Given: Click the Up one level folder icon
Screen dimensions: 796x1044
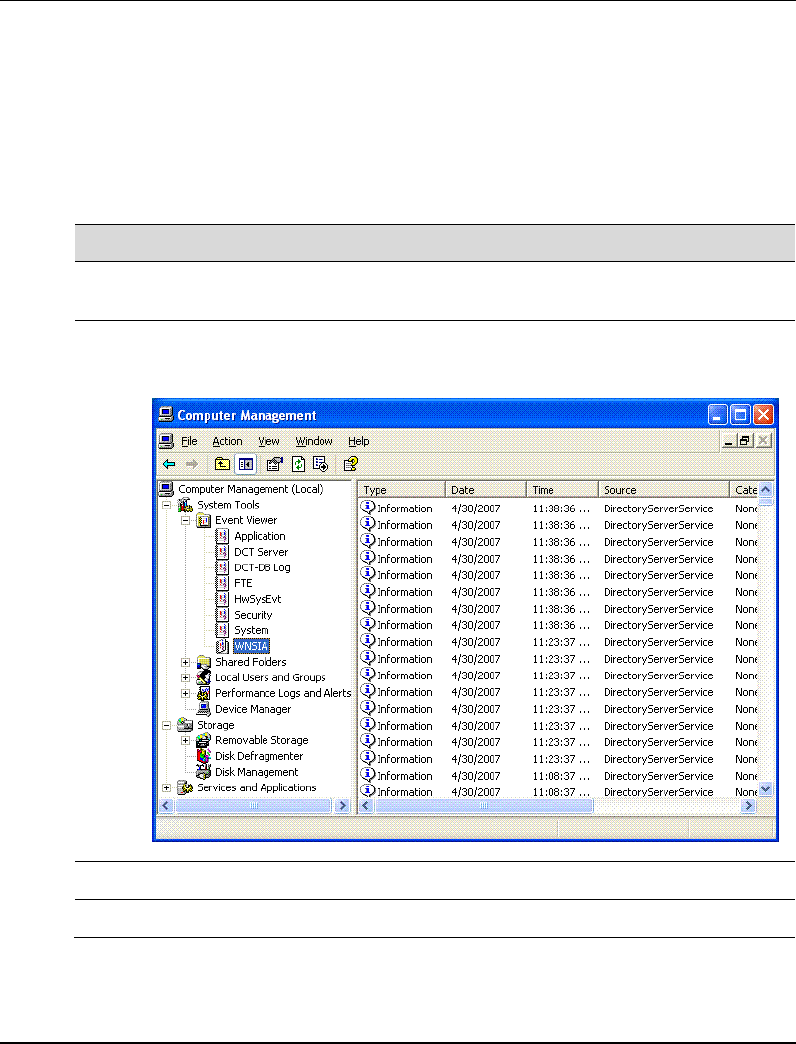Looking at the screenshot, I should (222, 464).
